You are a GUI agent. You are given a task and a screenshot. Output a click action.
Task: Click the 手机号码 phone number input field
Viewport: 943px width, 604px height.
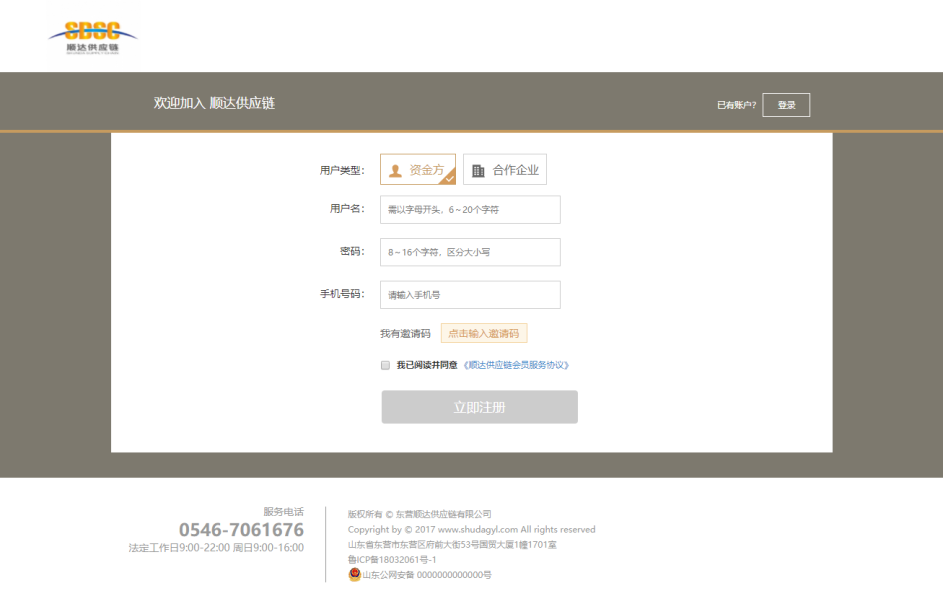click(x=469, y=294)
